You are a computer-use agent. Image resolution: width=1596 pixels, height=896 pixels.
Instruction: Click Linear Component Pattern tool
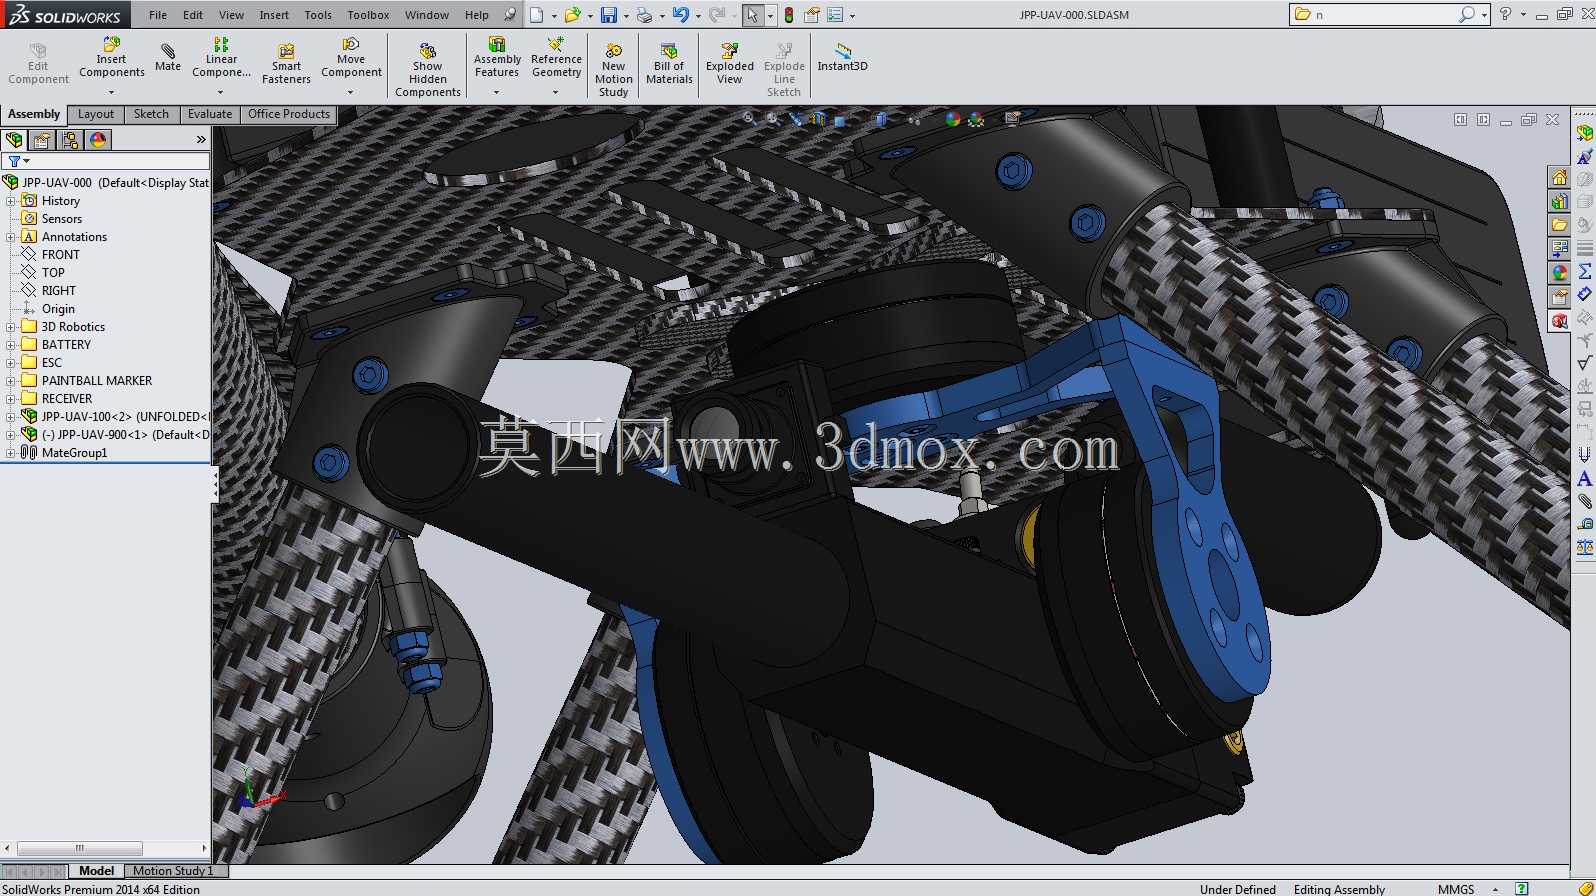click(221, 58)
